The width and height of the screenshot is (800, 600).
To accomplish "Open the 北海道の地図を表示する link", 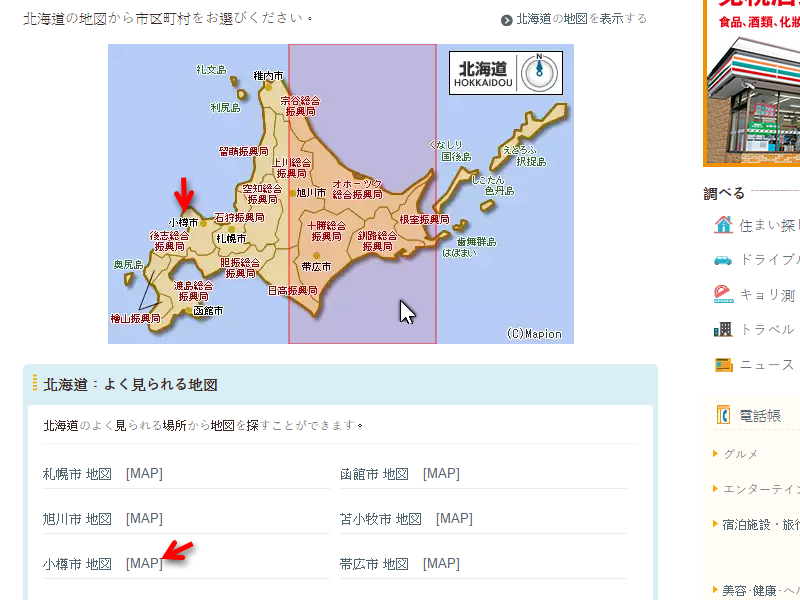I will coord(582,19).
